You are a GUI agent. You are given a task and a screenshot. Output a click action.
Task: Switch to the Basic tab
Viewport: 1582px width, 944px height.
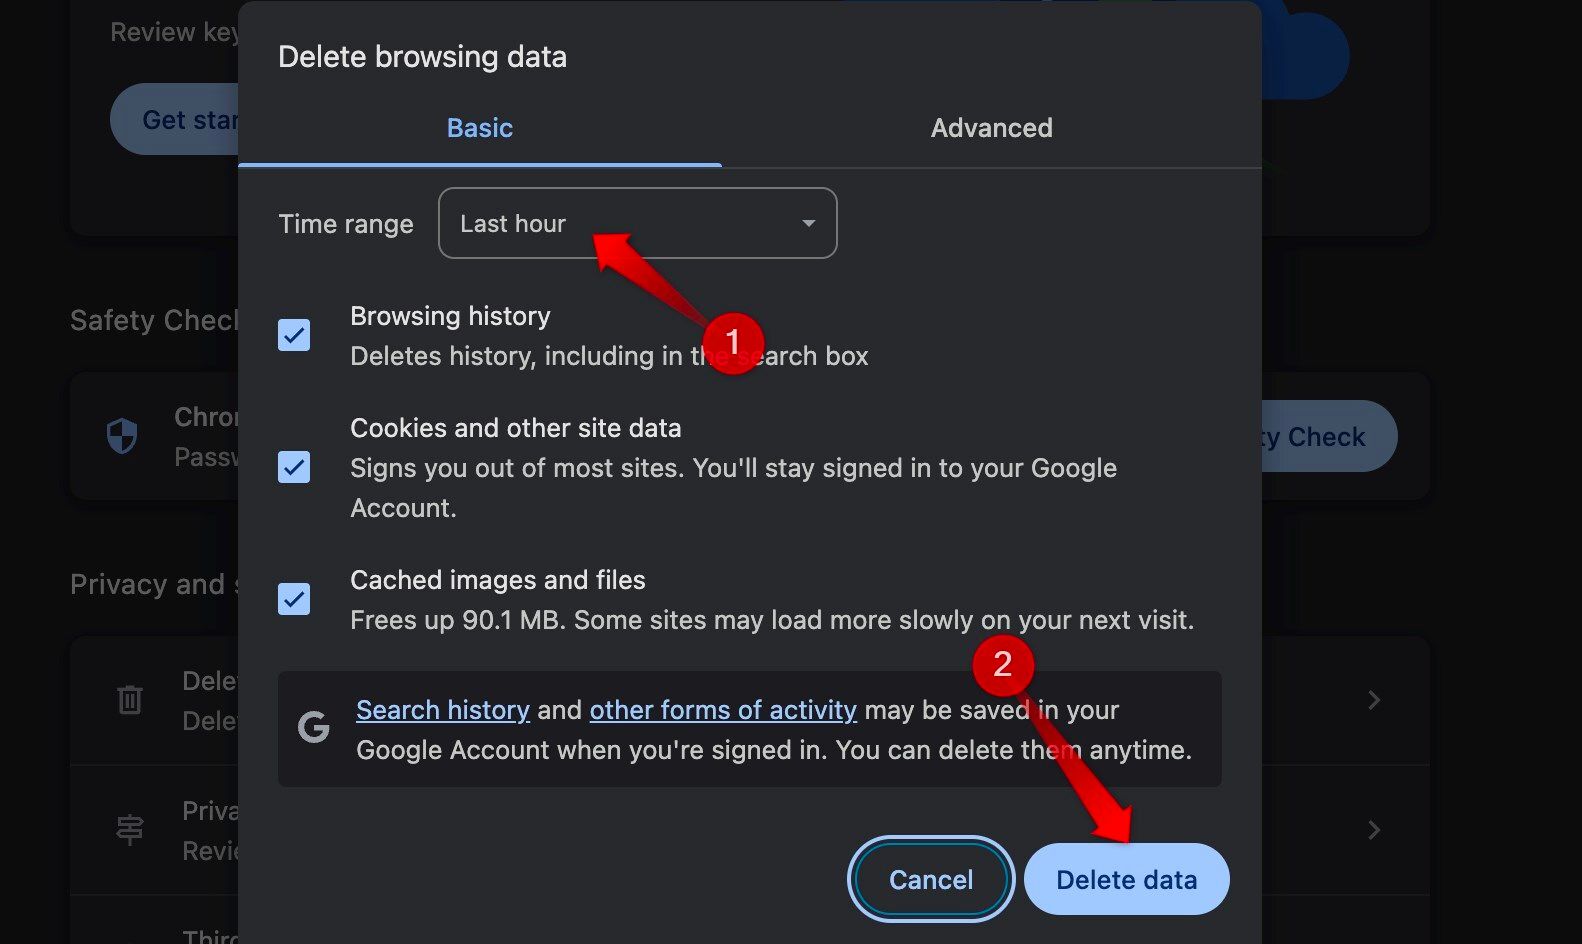(x=480, y=128)
